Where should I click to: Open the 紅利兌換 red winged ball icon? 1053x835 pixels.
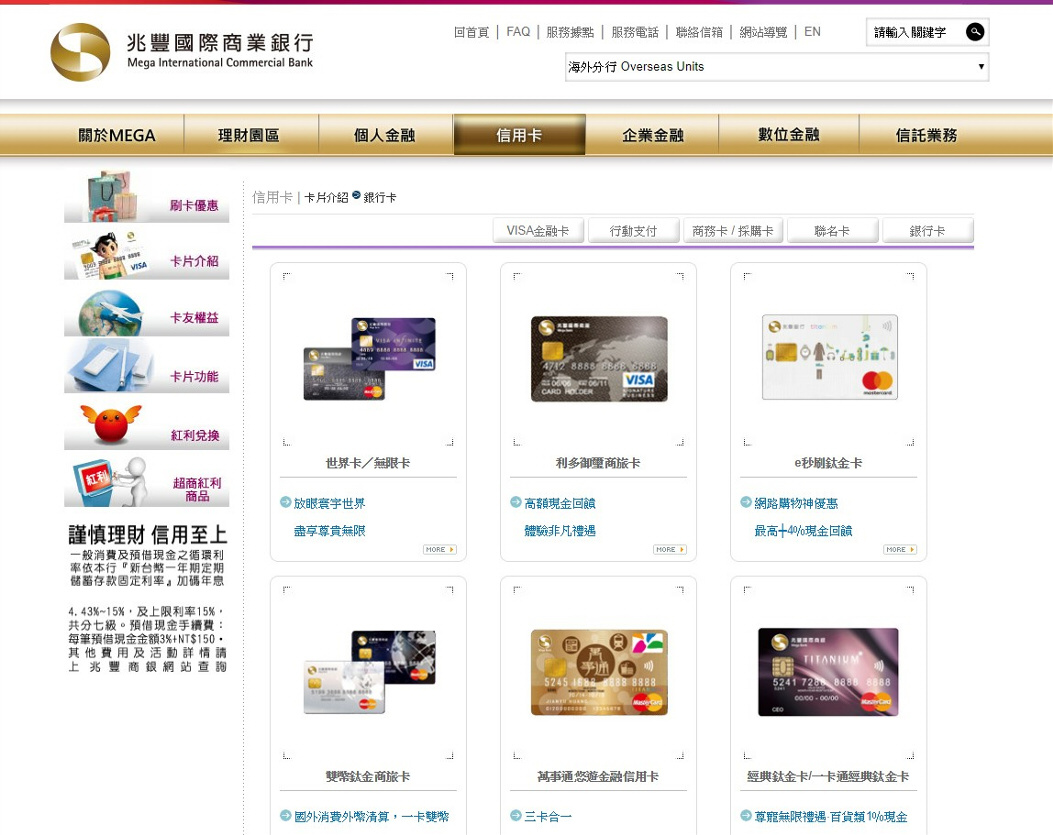click(111, 424)
